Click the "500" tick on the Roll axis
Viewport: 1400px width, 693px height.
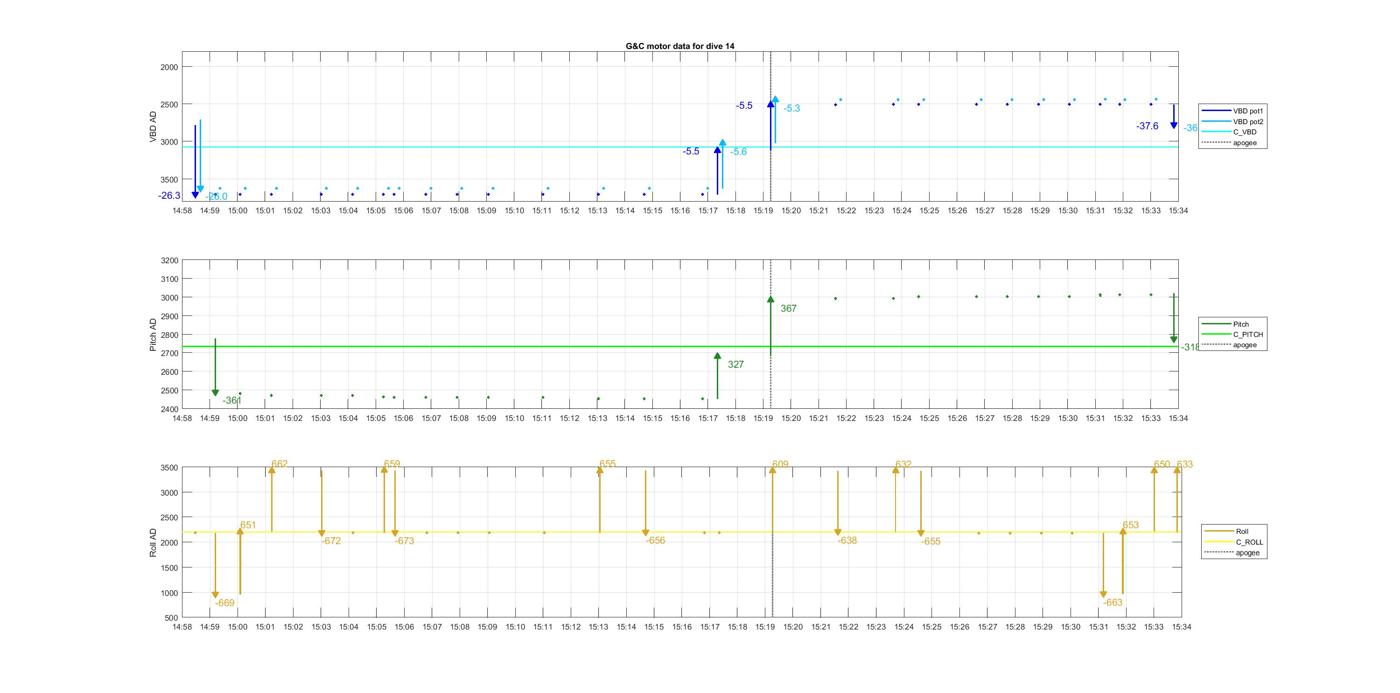tap(171, 618)
